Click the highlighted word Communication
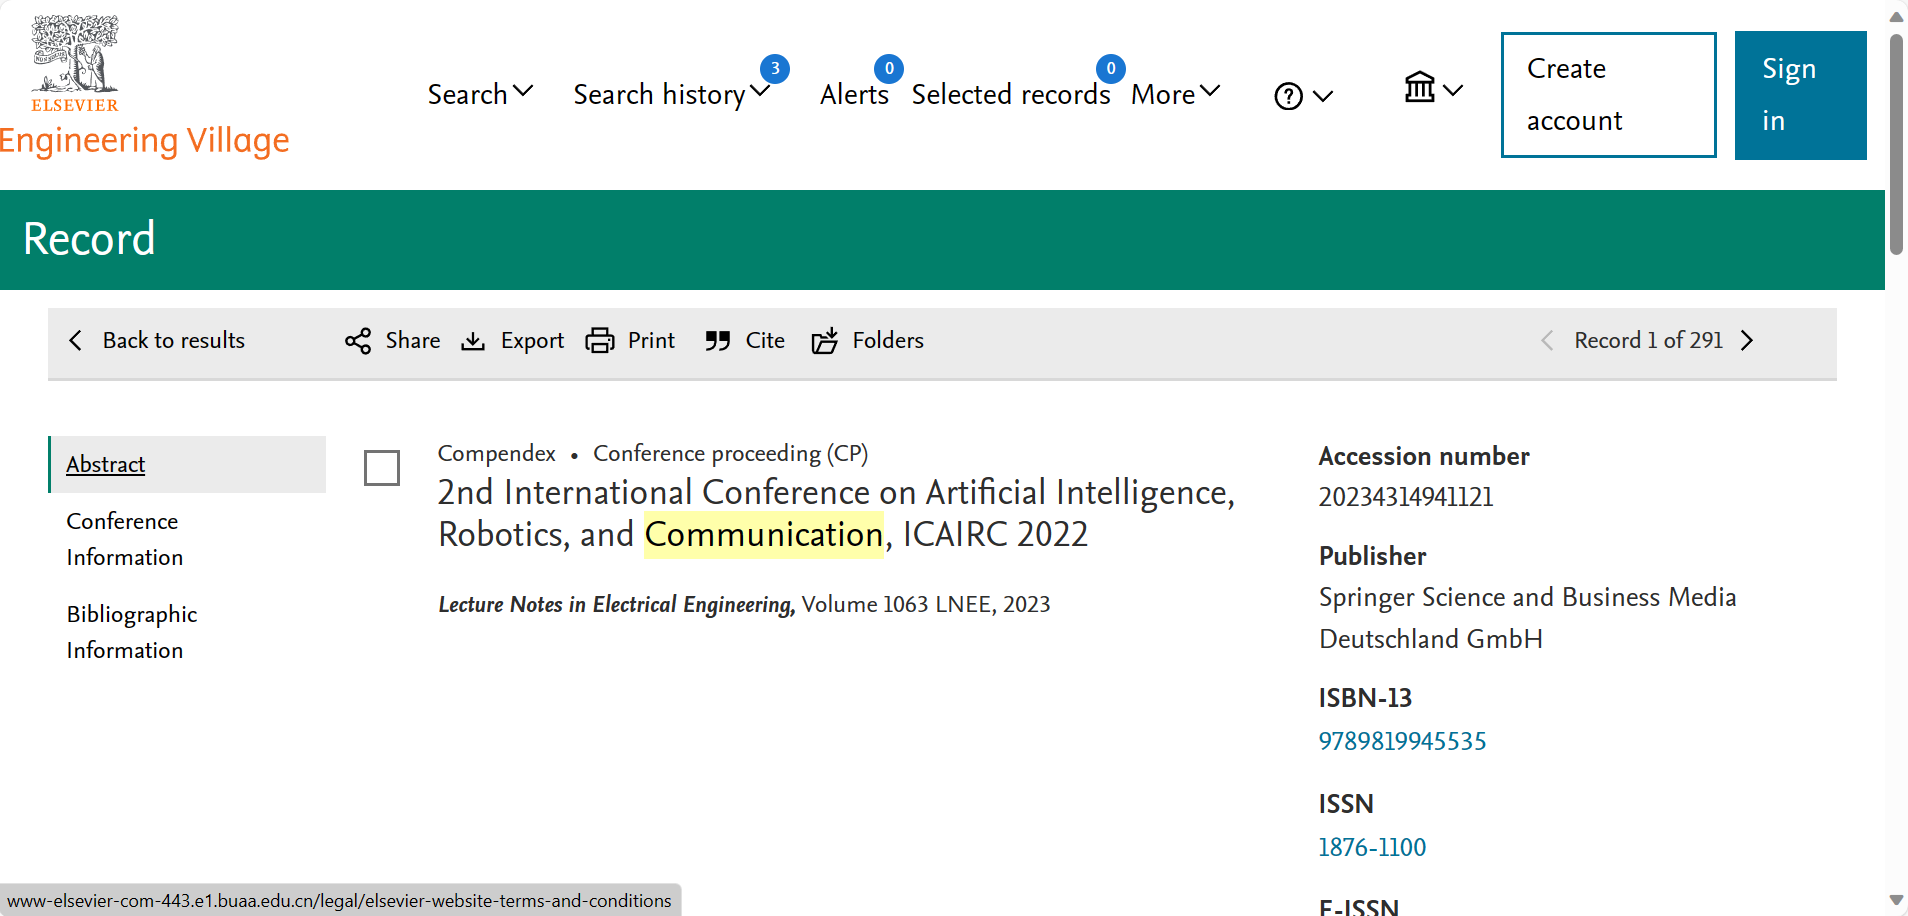The image size is (1908, 916). 764,534
